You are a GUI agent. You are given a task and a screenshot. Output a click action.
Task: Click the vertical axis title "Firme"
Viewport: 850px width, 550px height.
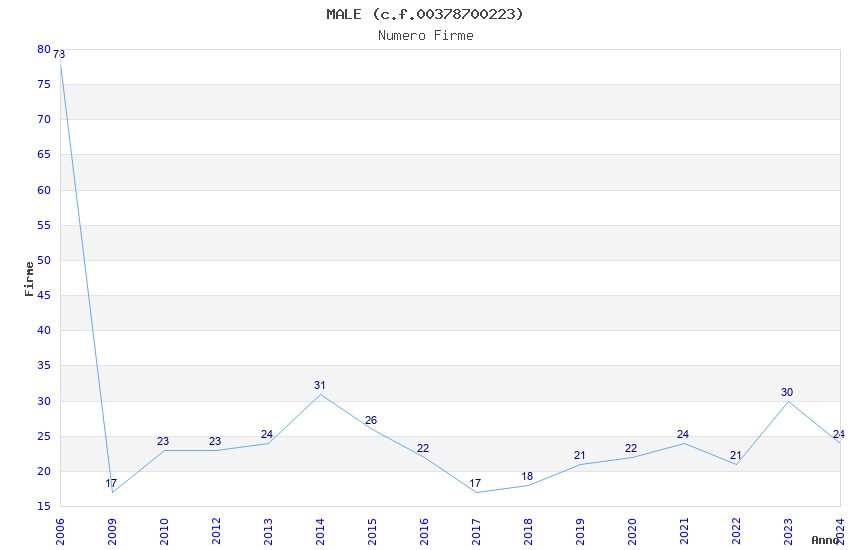29,279
